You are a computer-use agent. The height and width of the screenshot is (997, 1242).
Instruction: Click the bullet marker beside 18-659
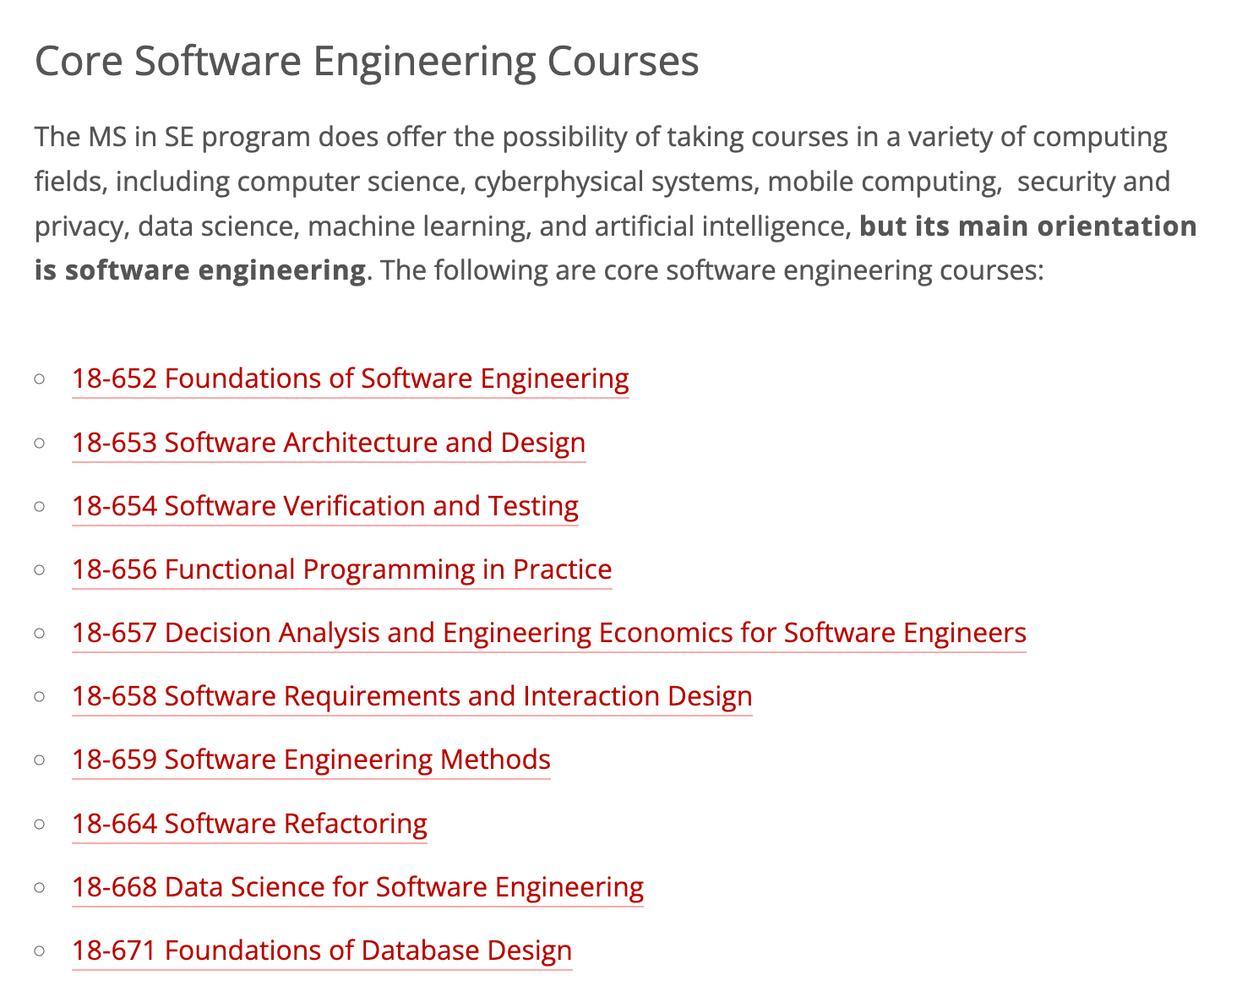pos(39,760)
